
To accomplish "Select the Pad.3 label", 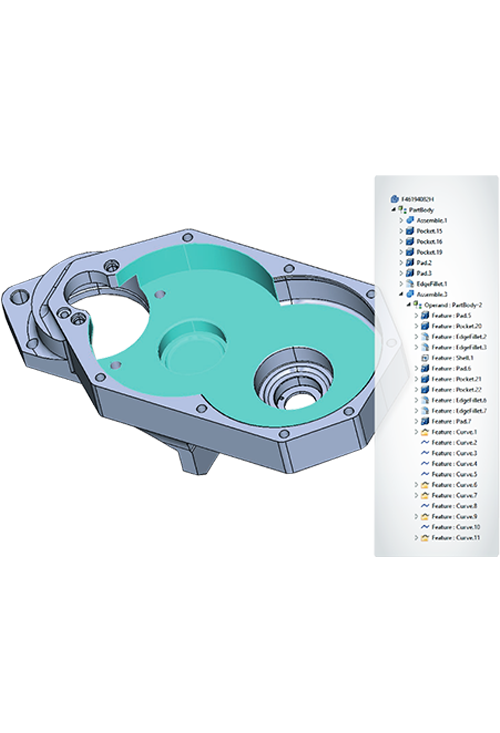I will (x=424, y=273).
